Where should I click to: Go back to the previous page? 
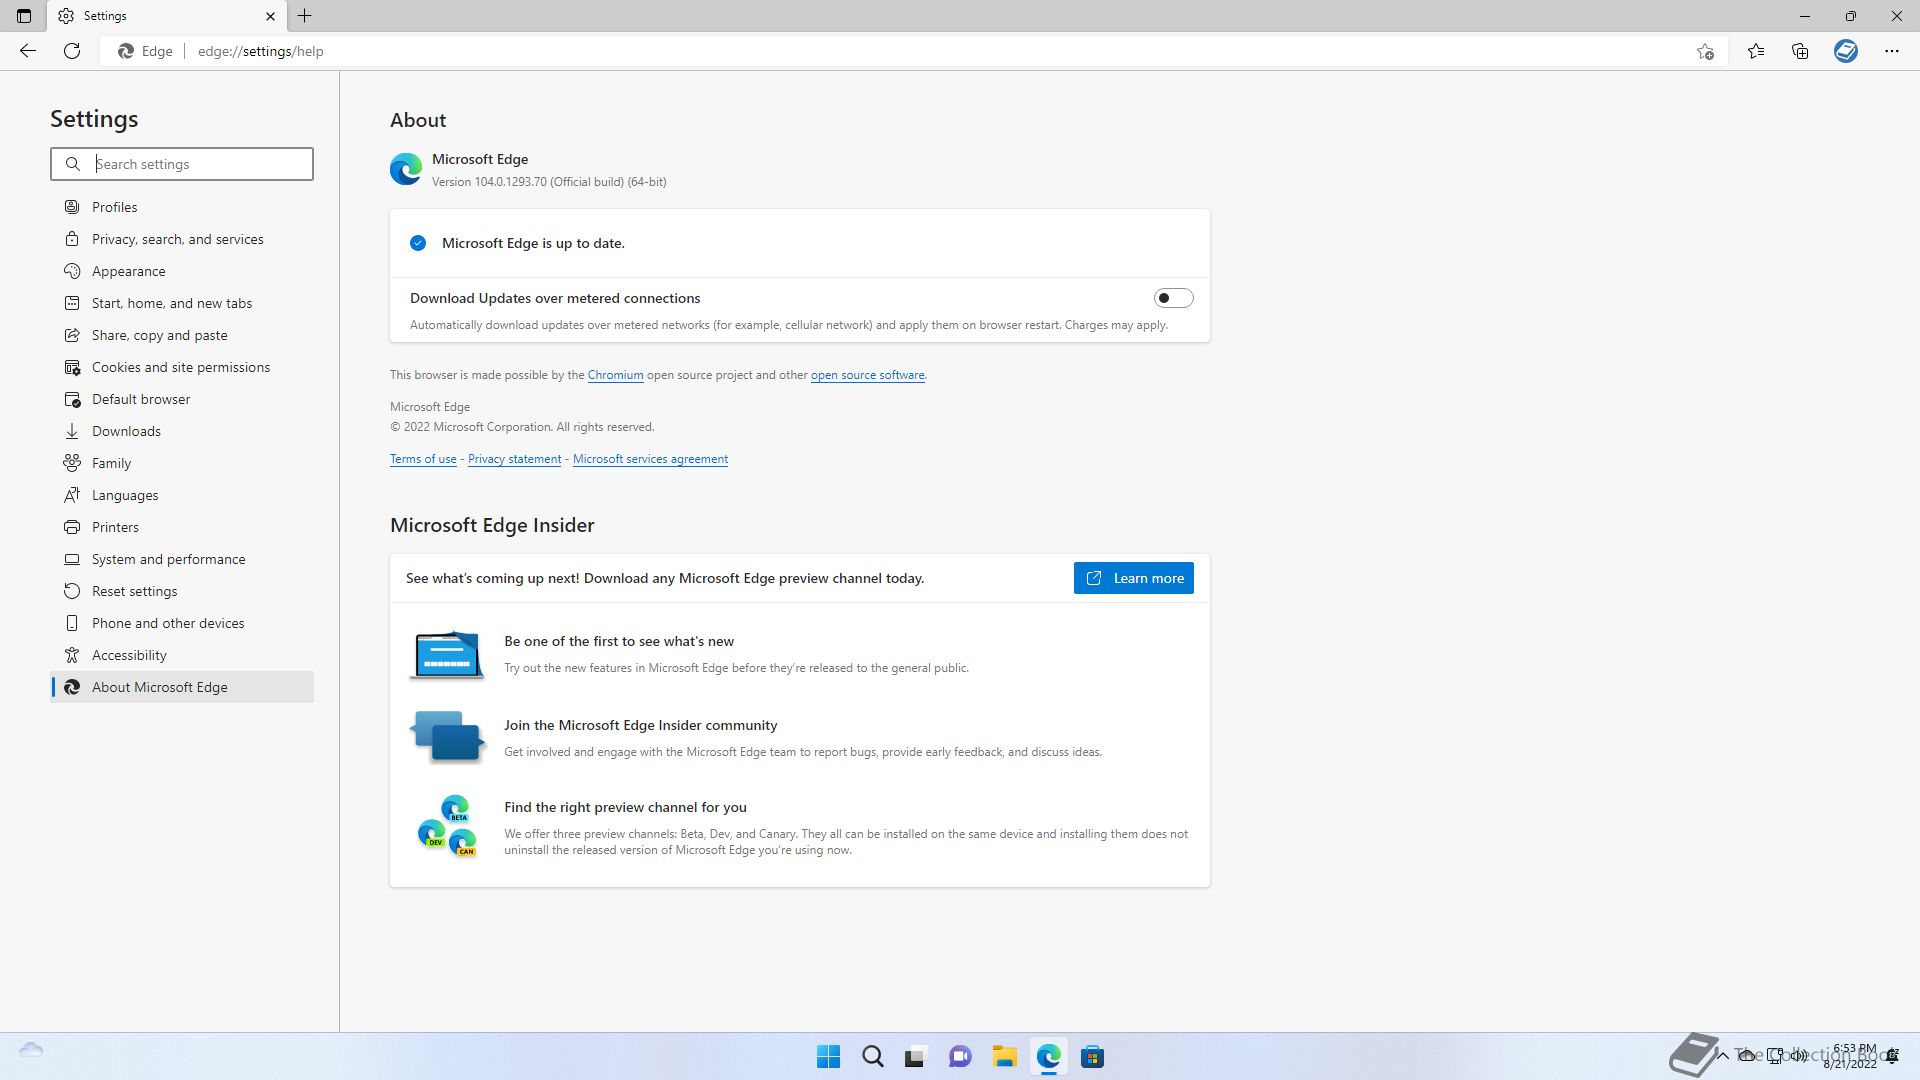28,51
